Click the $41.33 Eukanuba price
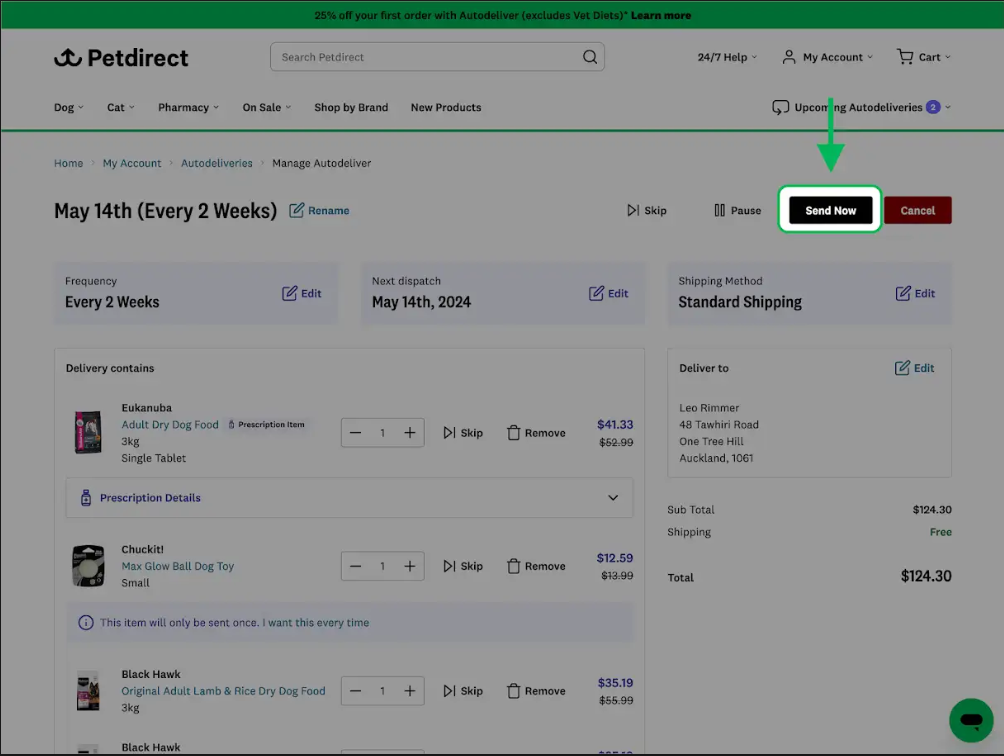Viewport: 1004px width, 756px height. (615, 424)
